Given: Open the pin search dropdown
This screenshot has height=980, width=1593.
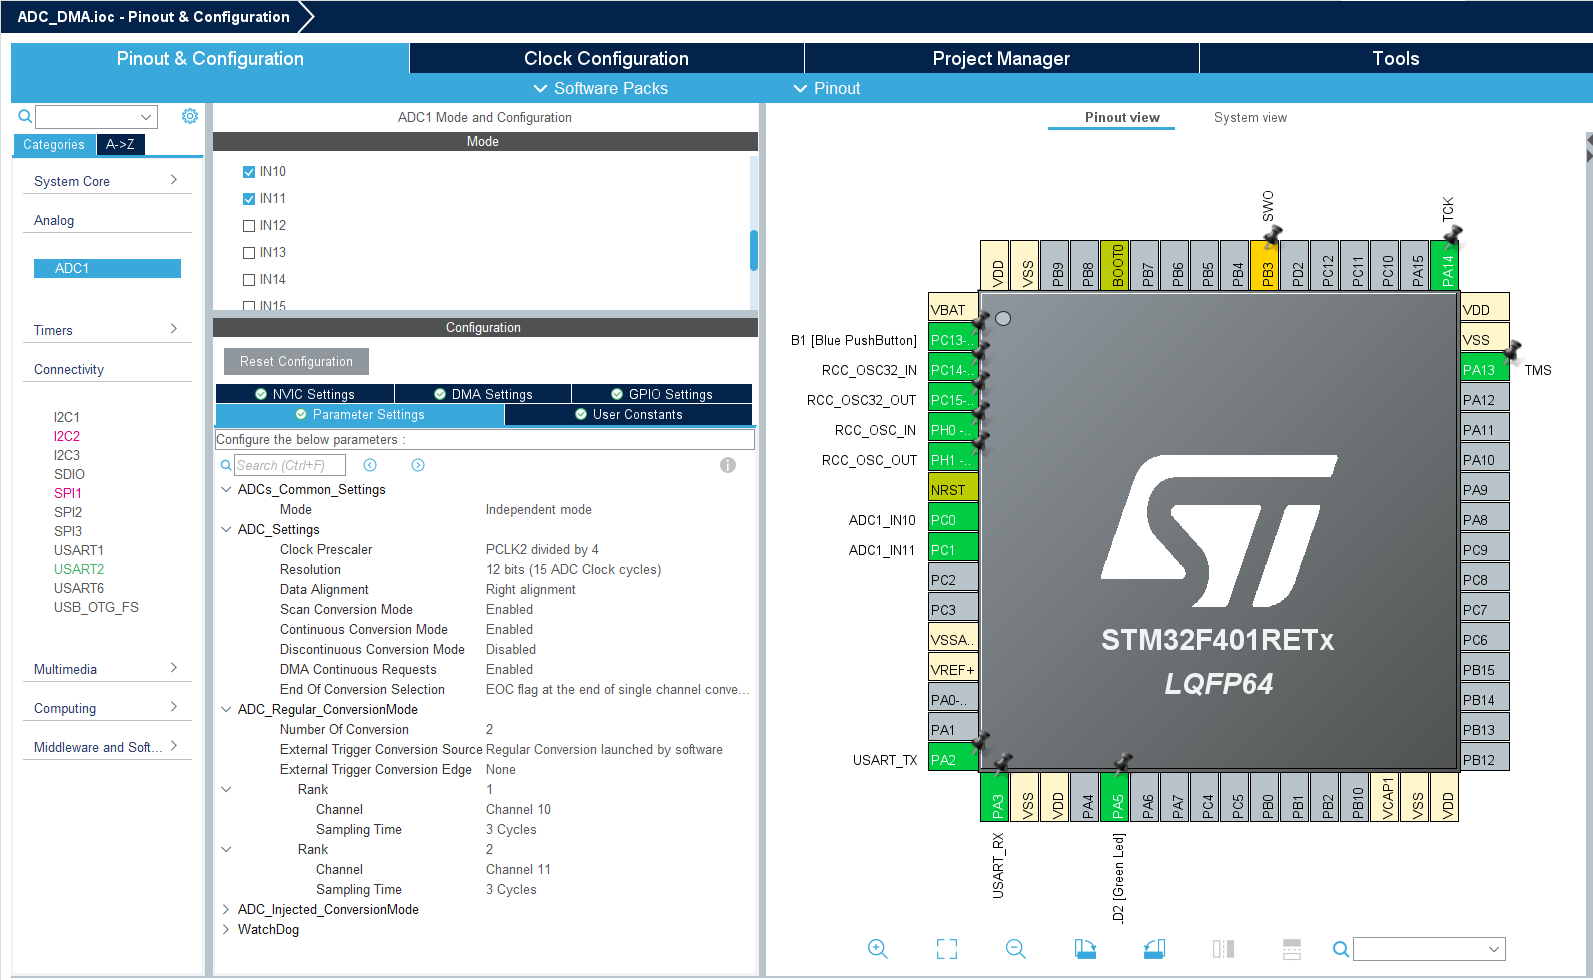Looking at the screenshot, I should click(1495, 949).
